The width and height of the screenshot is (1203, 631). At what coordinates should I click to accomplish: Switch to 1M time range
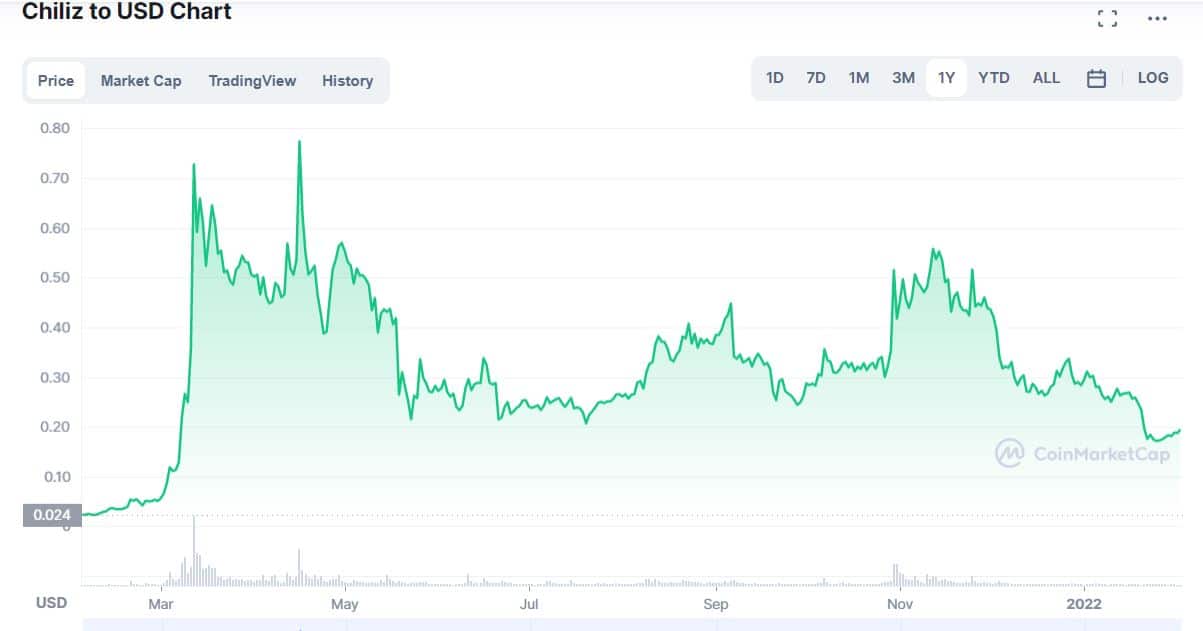[859, 77]
